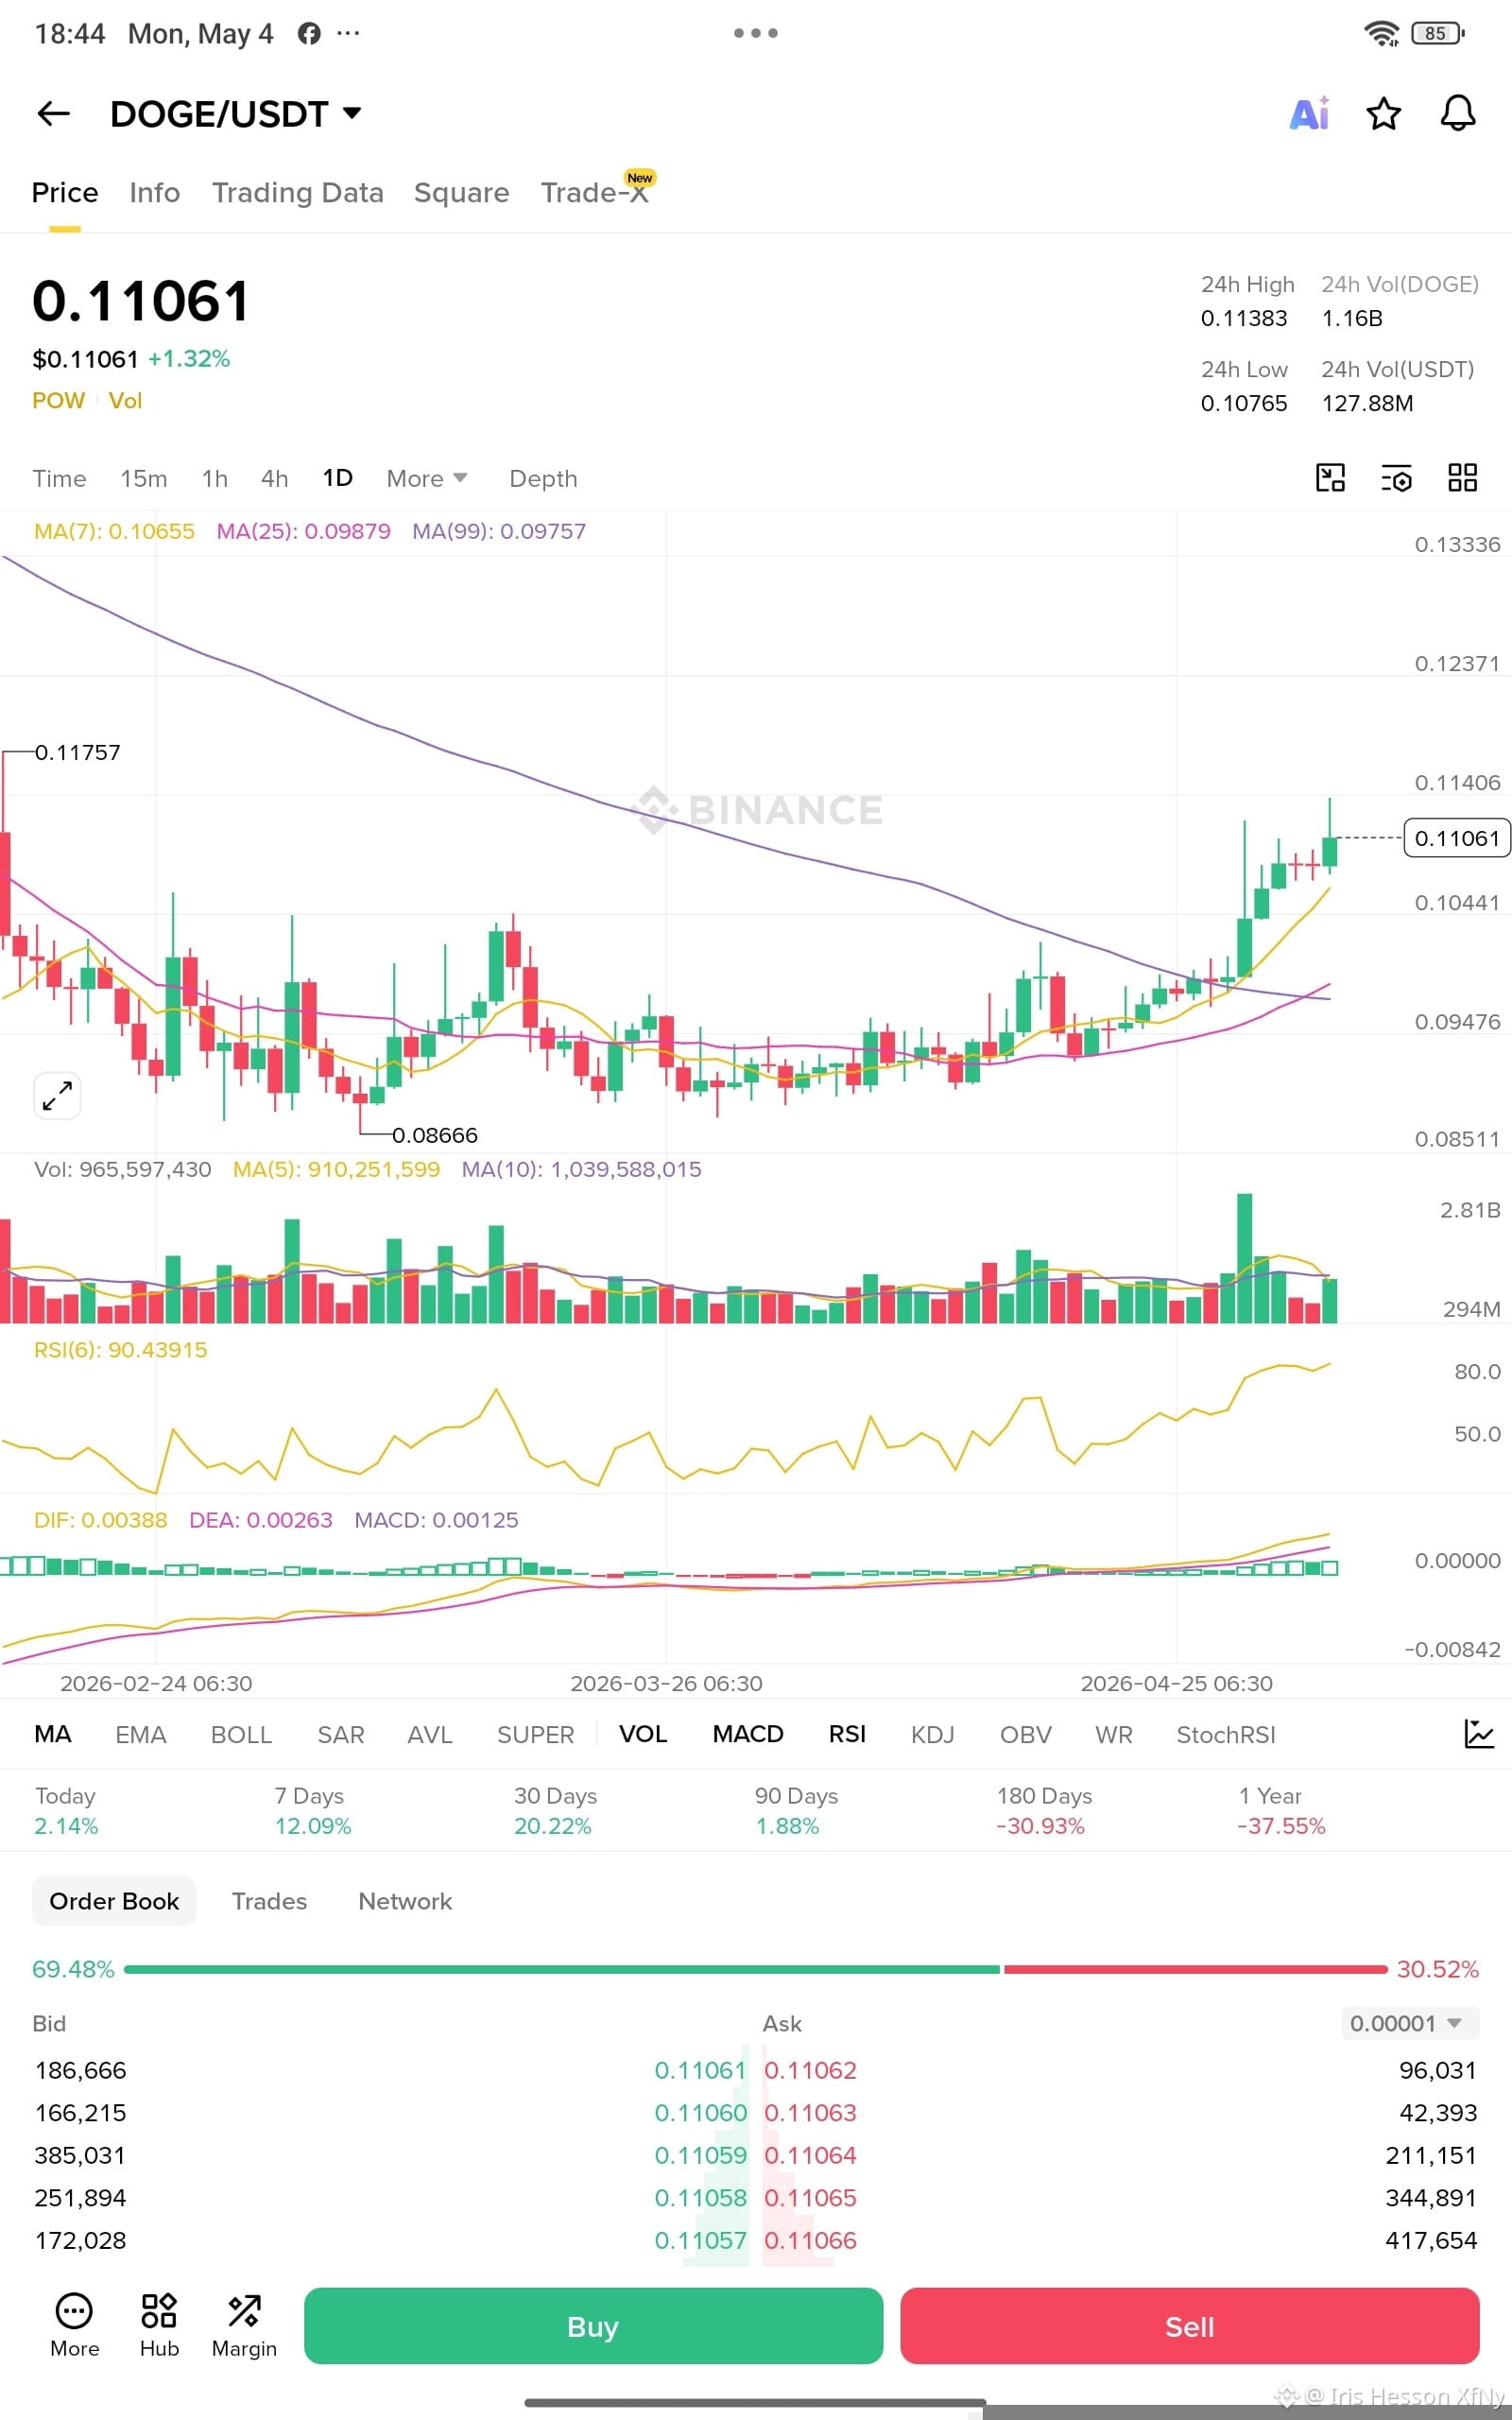Tap the back arrow icon
The image size is (1512, 2420).
coord(53,114)
